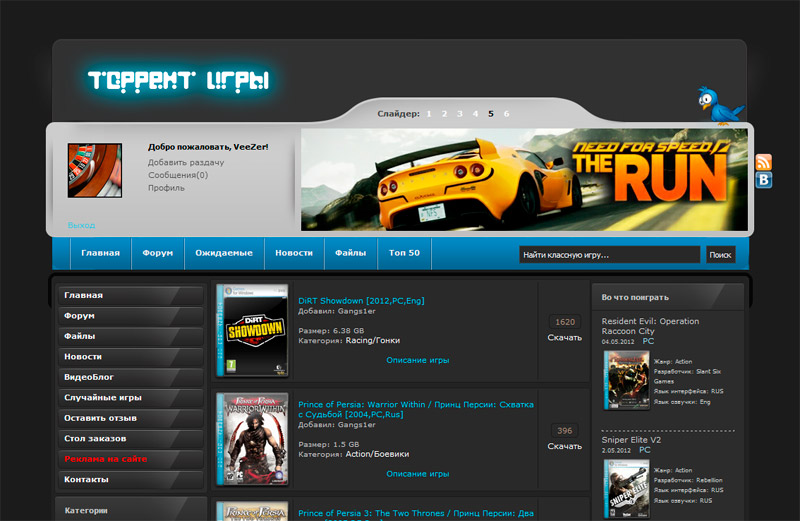
Task: Click the roulette user avatar
Action: click(95, 170)
